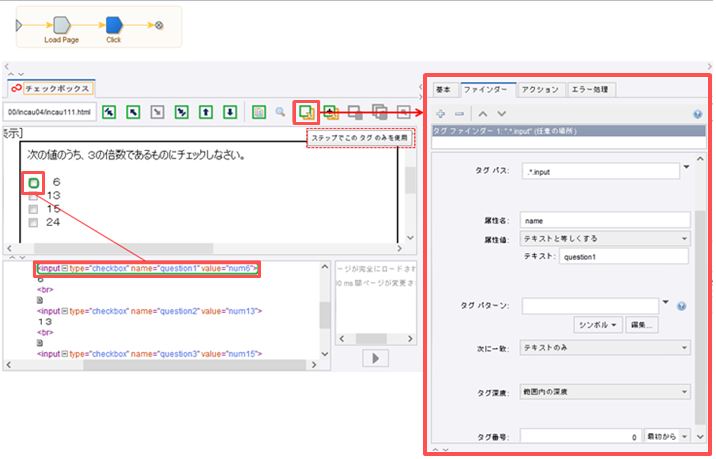This screenshot has height=459, width=716.
Task: Click the up-arrow navigation icon in toolbar
Action: click(x=205, y=112)
